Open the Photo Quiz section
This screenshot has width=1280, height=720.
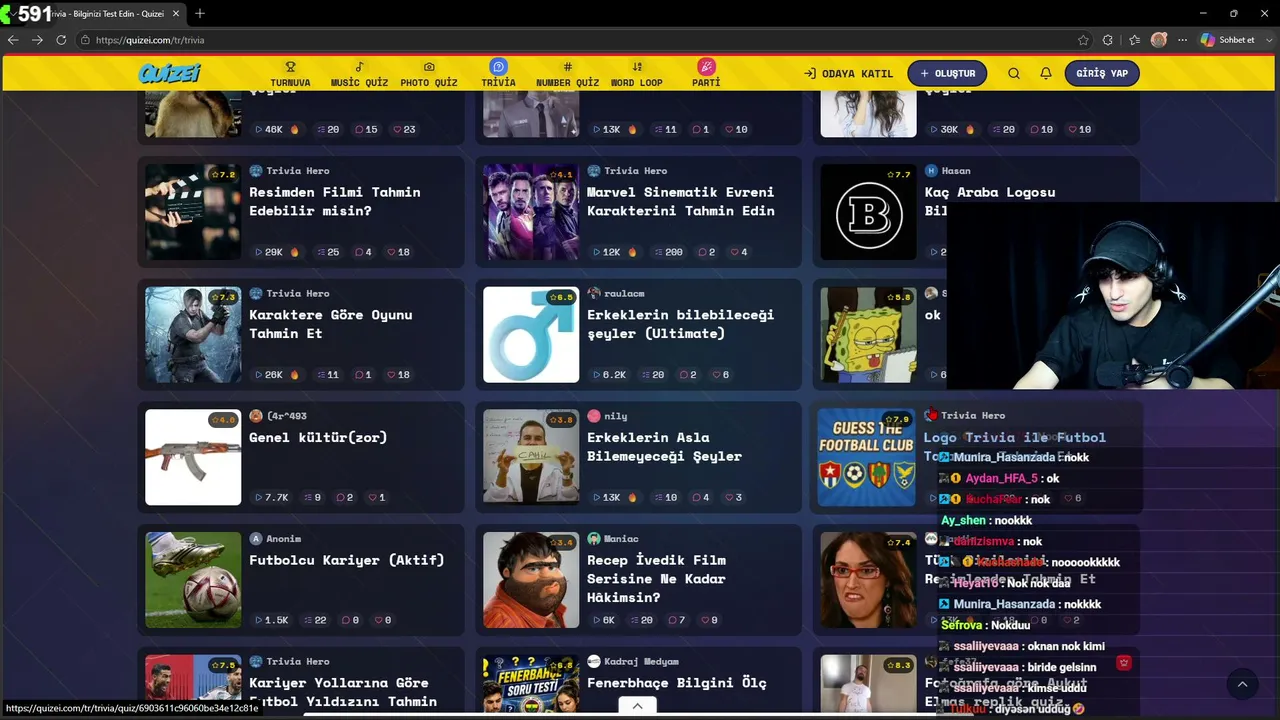pyautogui.click(x=429, y=74)
